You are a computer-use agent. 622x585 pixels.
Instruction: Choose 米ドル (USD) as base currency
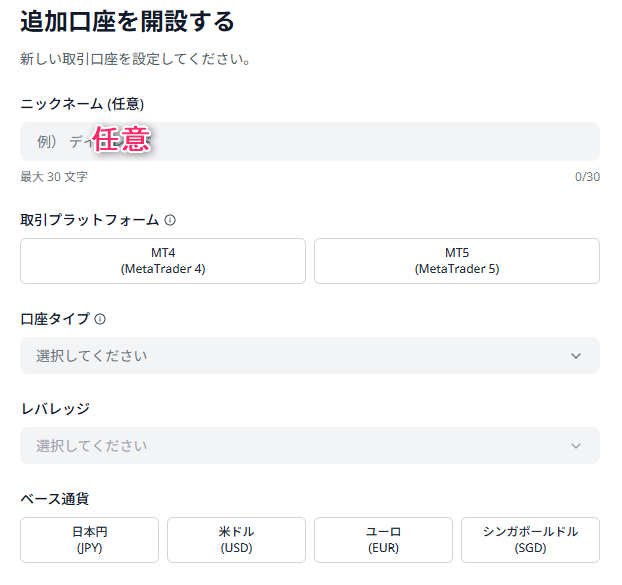[236, 540]
